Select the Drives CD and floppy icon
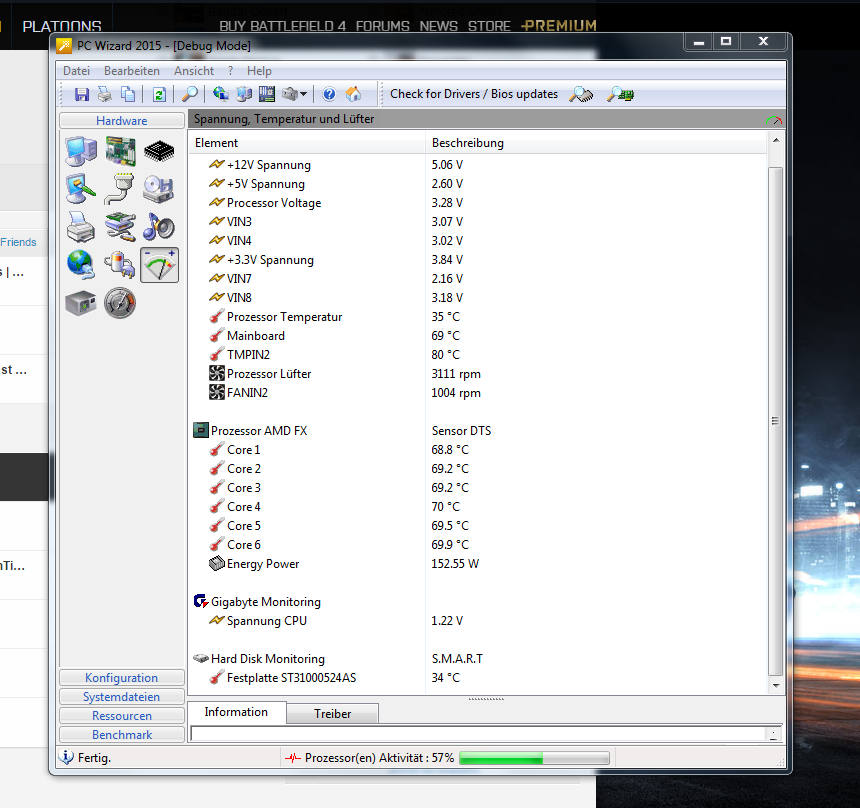Viewport: 860px width, 808px height. (x=159, y=189)
